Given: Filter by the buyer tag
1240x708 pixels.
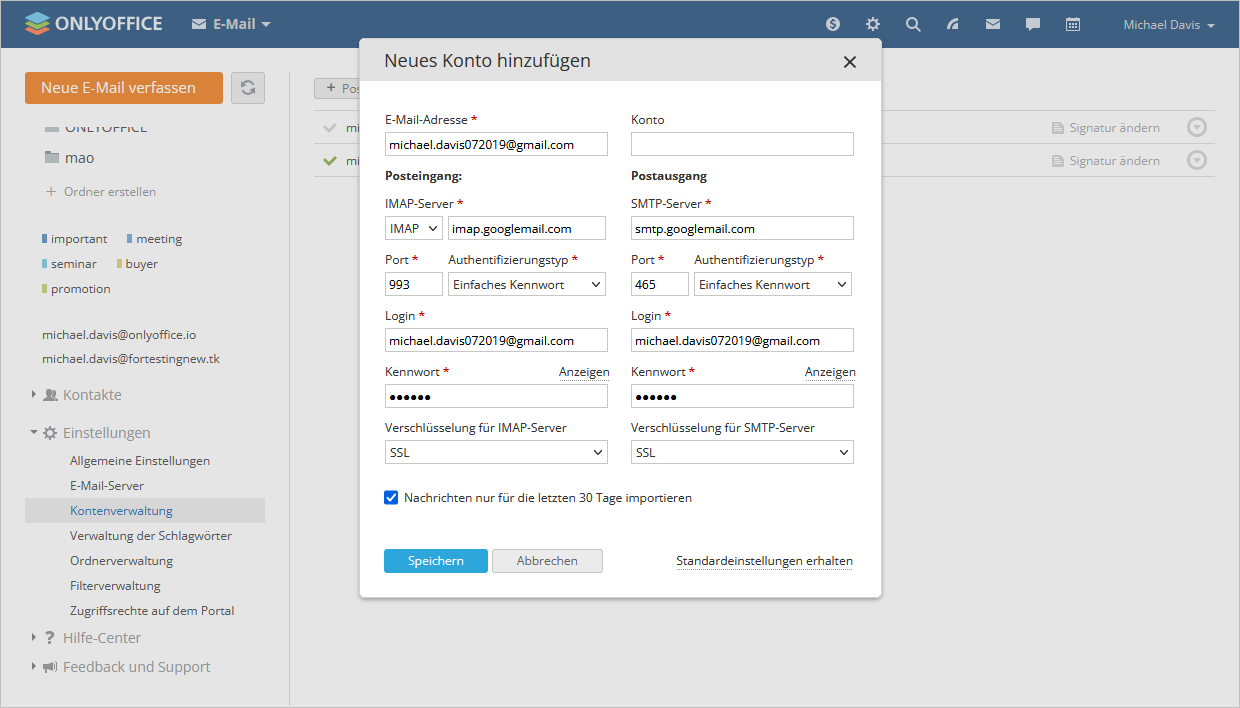Looking at the screenshot, I should tap(138, 264).
